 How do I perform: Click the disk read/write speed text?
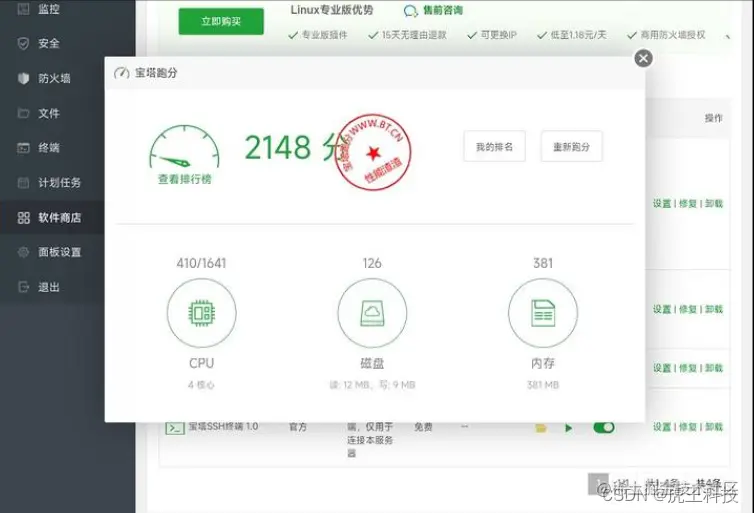click(x=372, y=385)
